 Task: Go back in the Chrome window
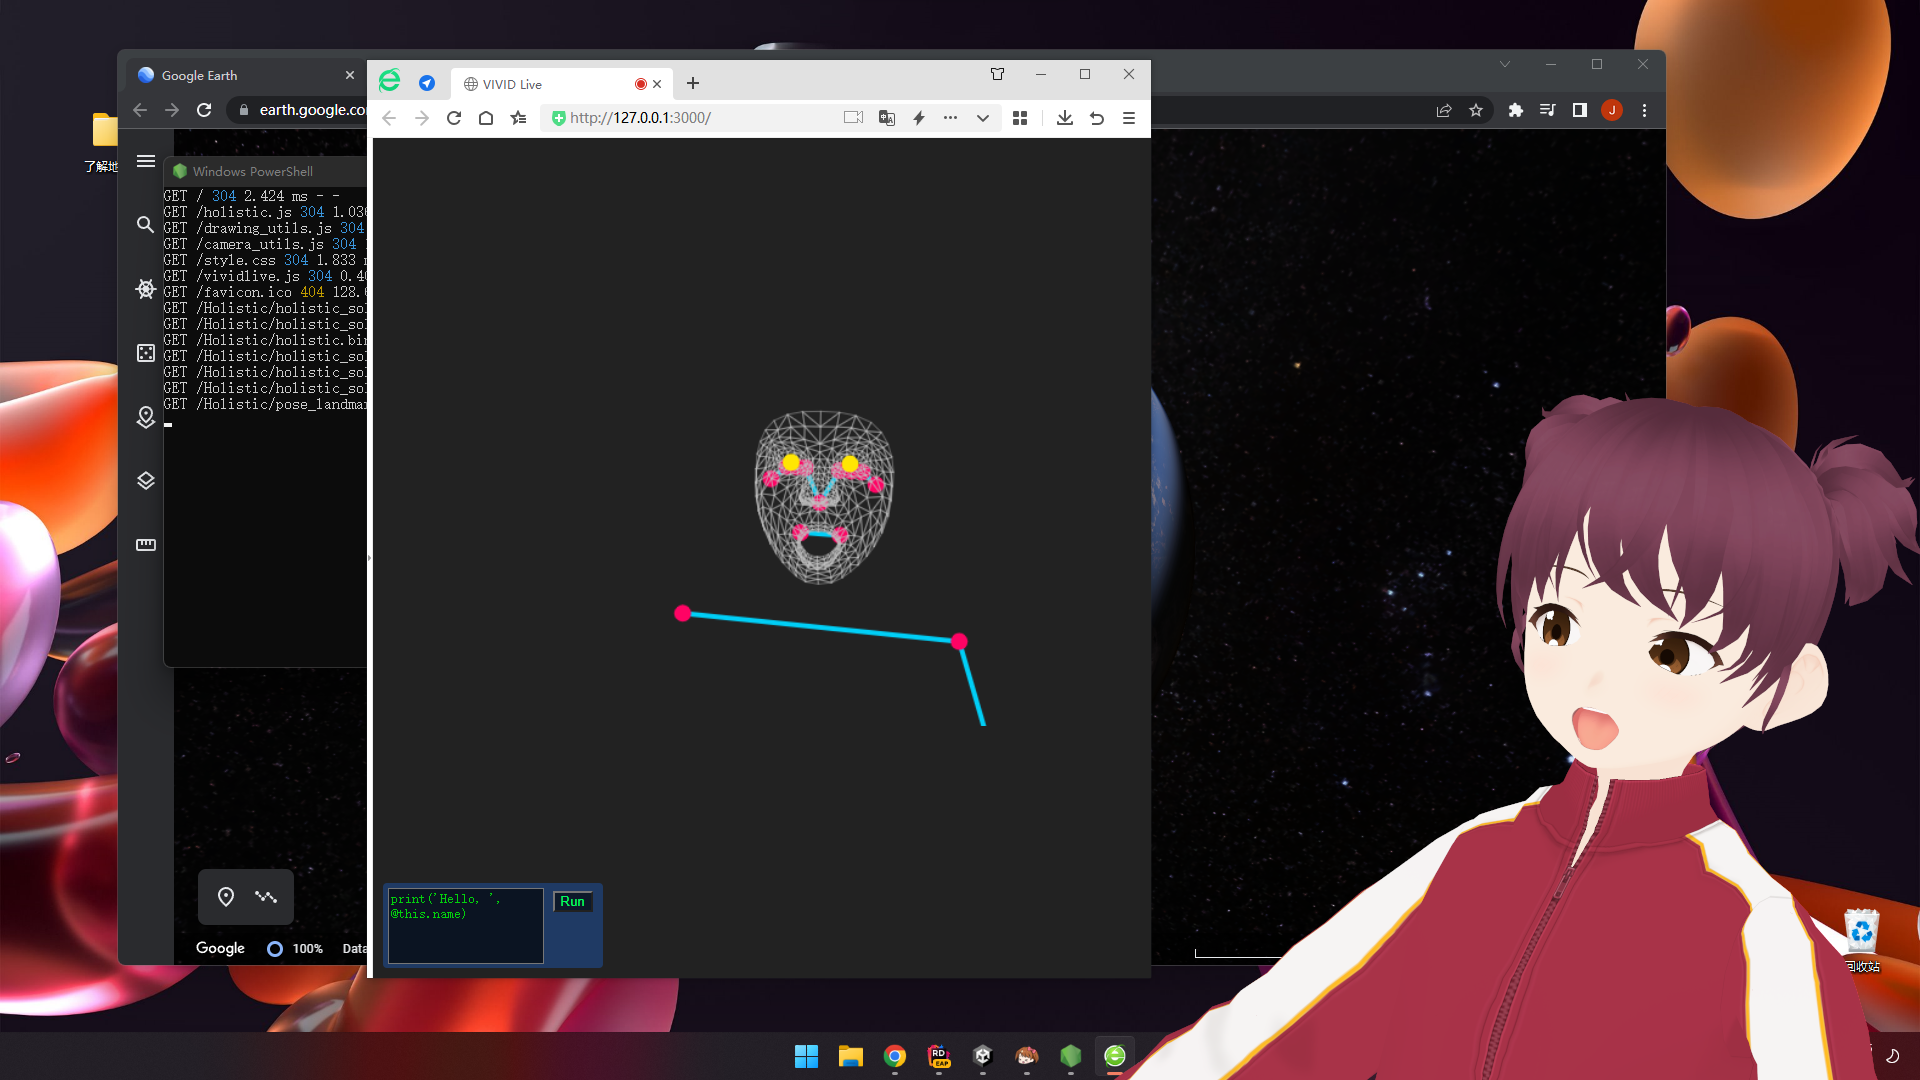click(x=140, y=110)
